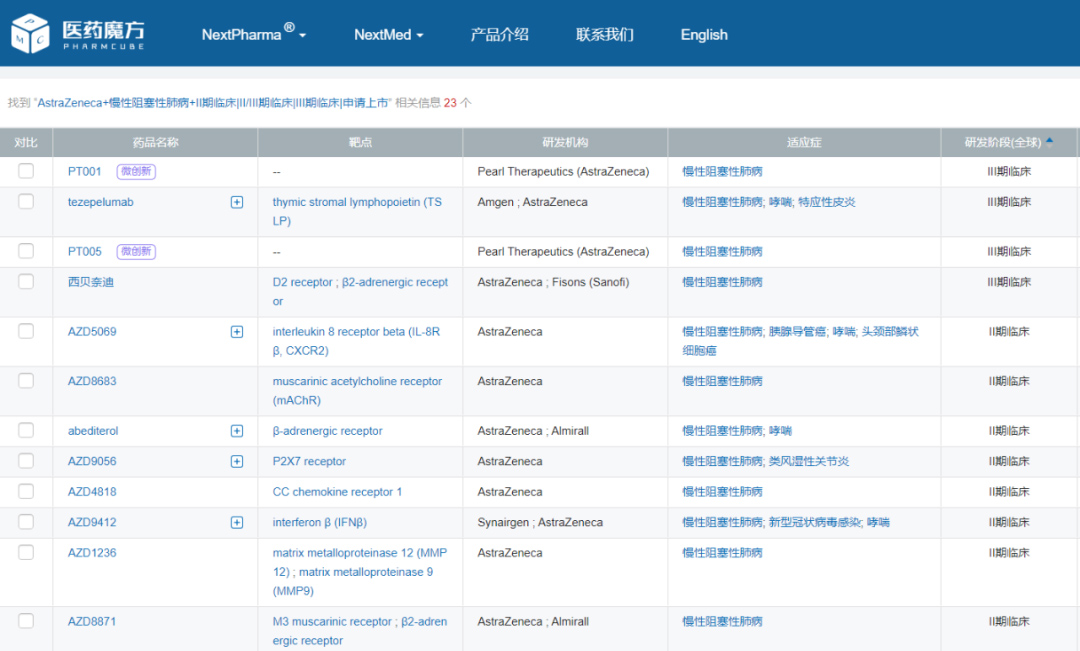
Task: Click plus icon next to AZD9412
Action: pyautogui.click(x=237, y=522)
